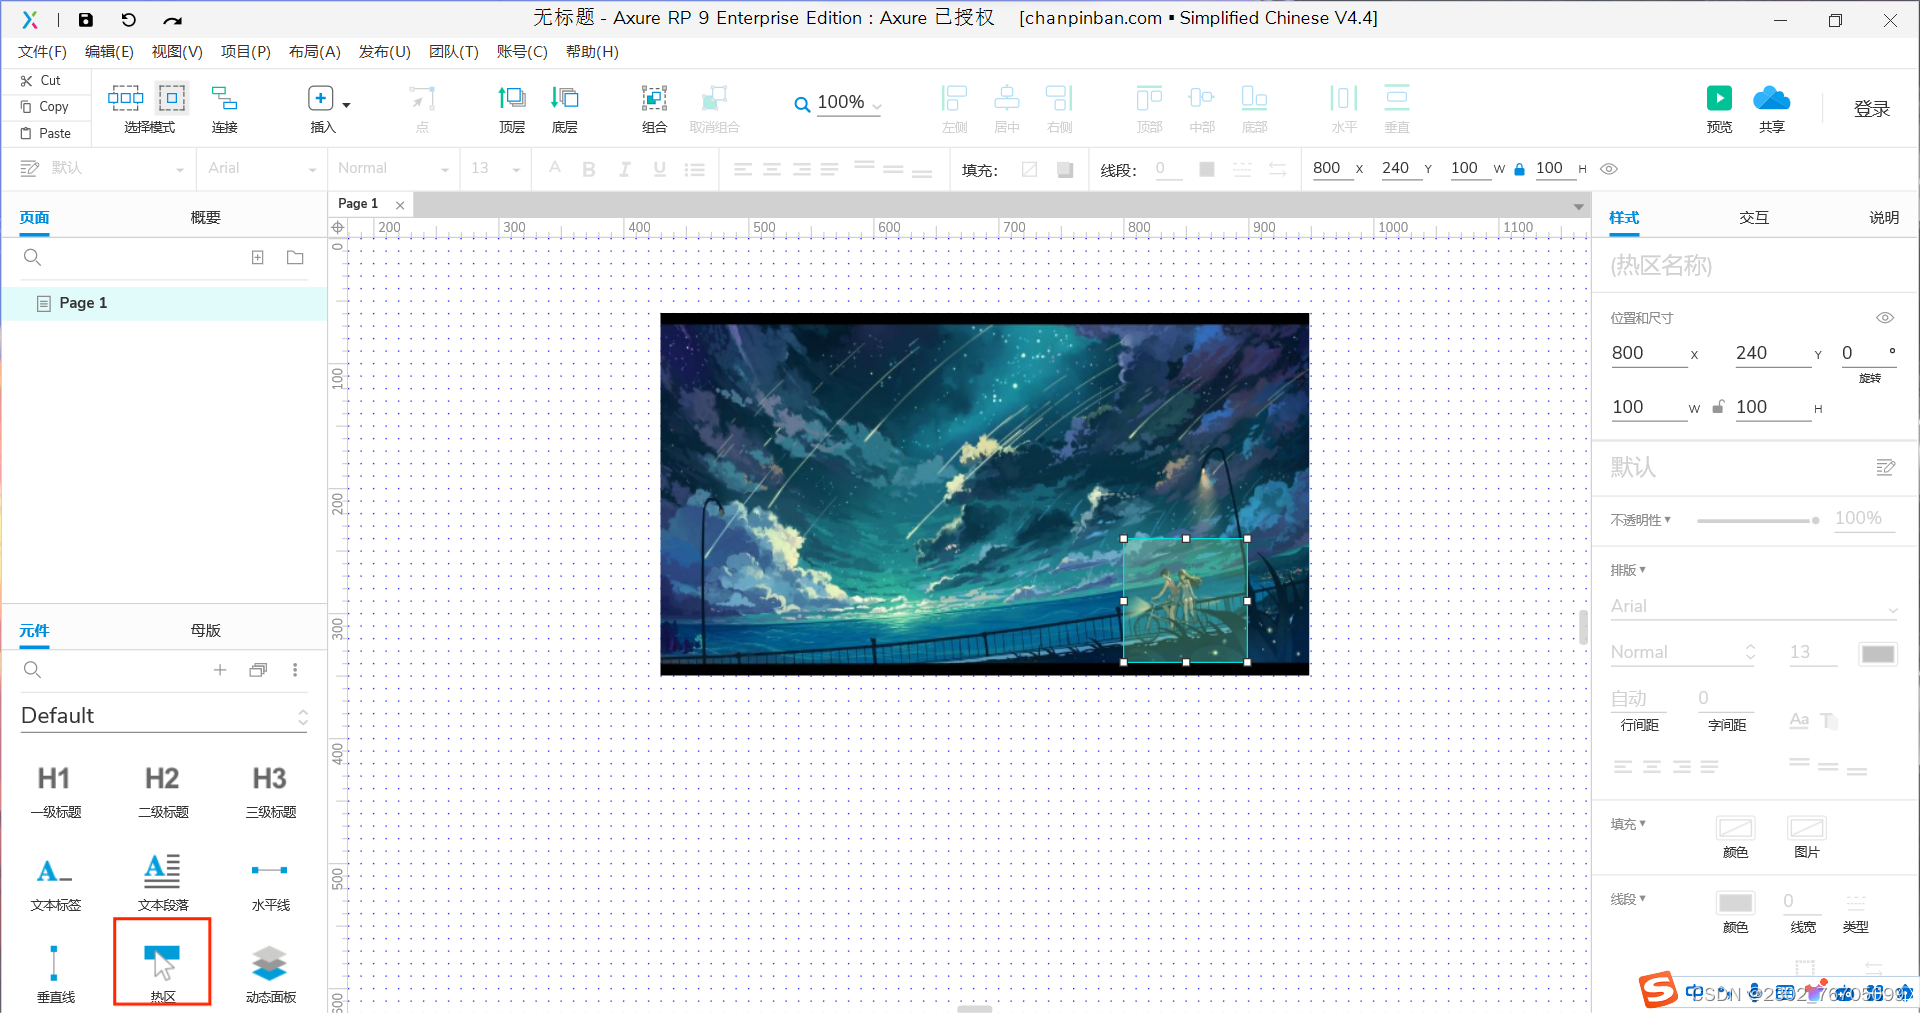Toggle the visibility eye in 位置和尺寸

coord(1885,318)
